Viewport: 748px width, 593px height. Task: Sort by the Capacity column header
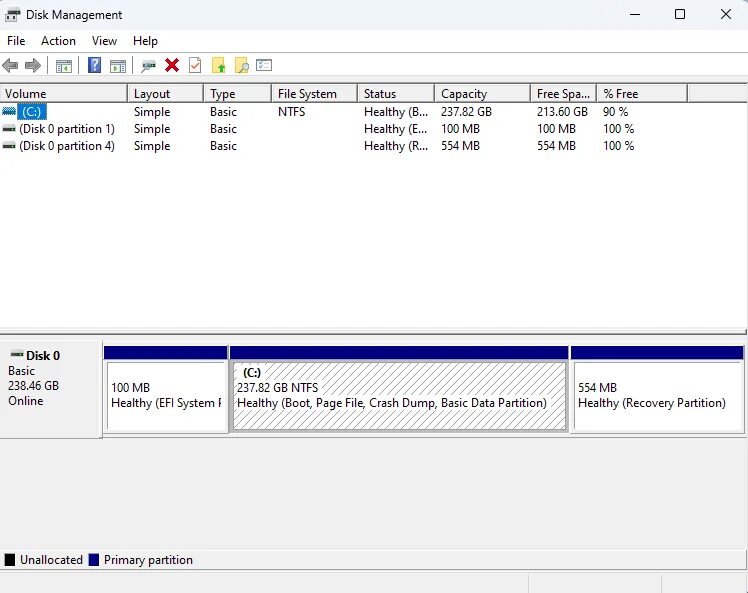point(482,94)
